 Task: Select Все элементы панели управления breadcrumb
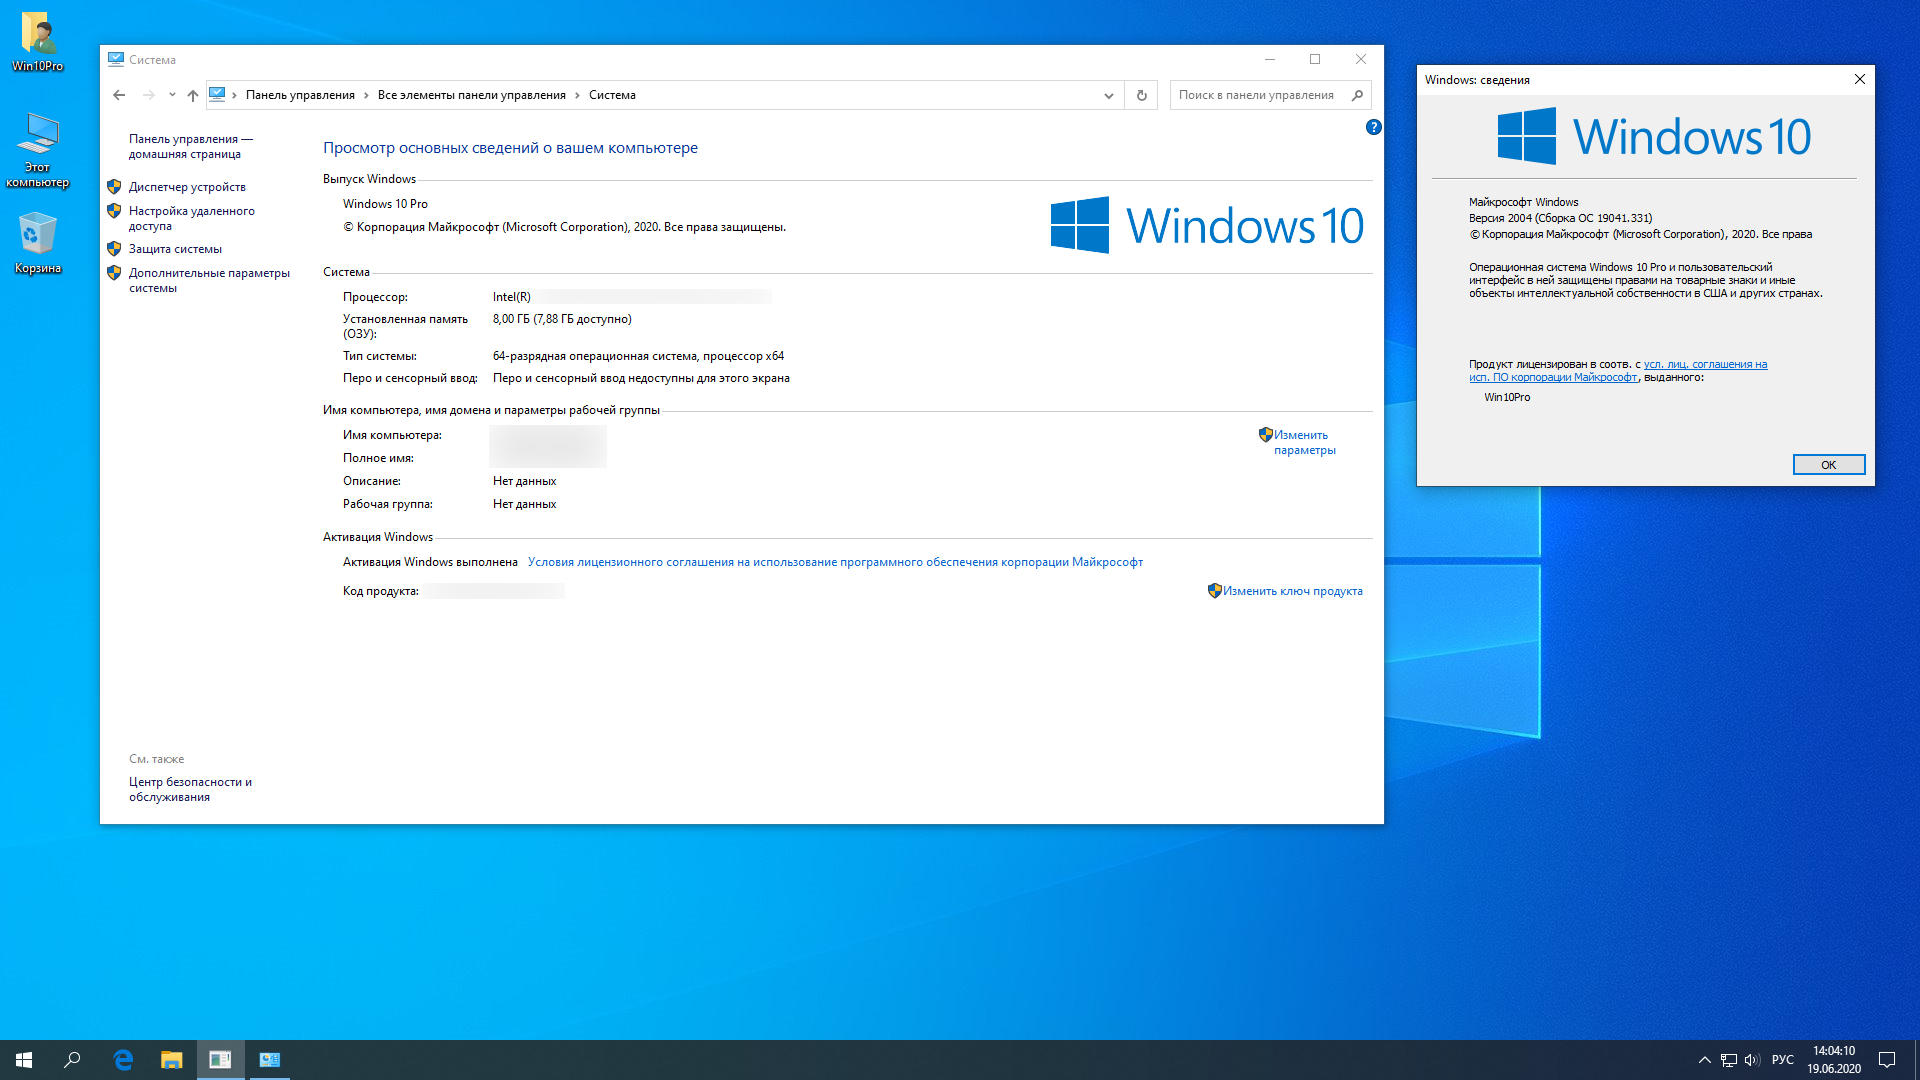(471, 95)
